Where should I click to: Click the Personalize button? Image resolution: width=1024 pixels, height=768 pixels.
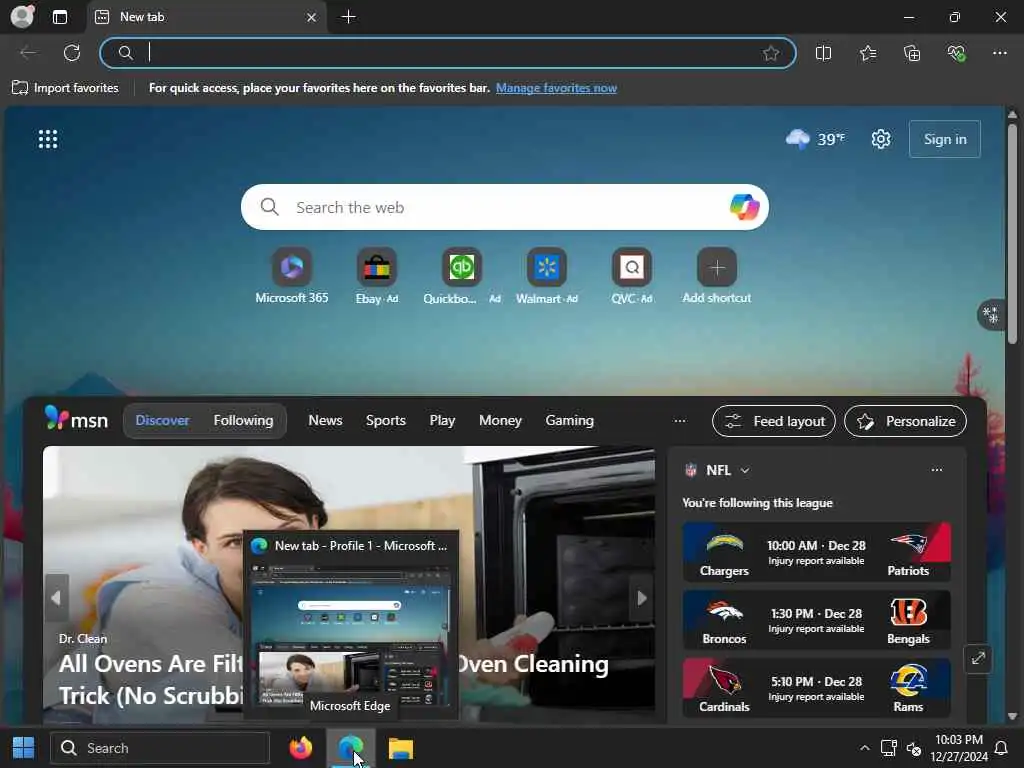pyautogui.click(x=905, y=421)
